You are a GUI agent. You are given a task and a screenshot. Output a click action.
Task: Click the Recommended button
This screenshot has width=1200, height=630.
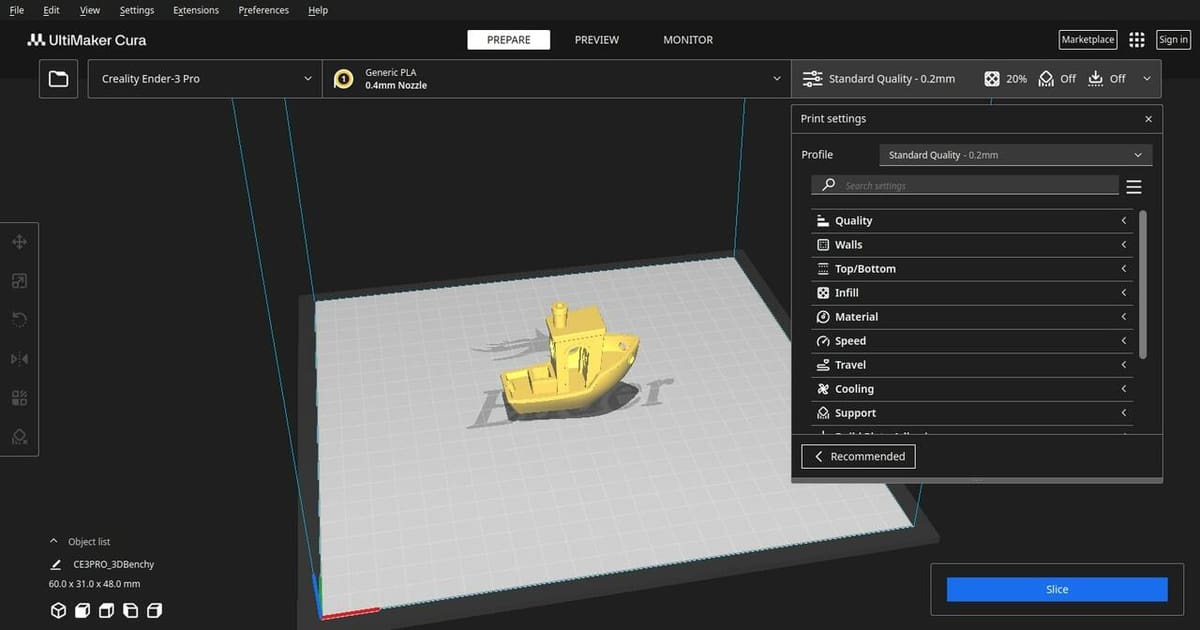[x=859, y=457]
